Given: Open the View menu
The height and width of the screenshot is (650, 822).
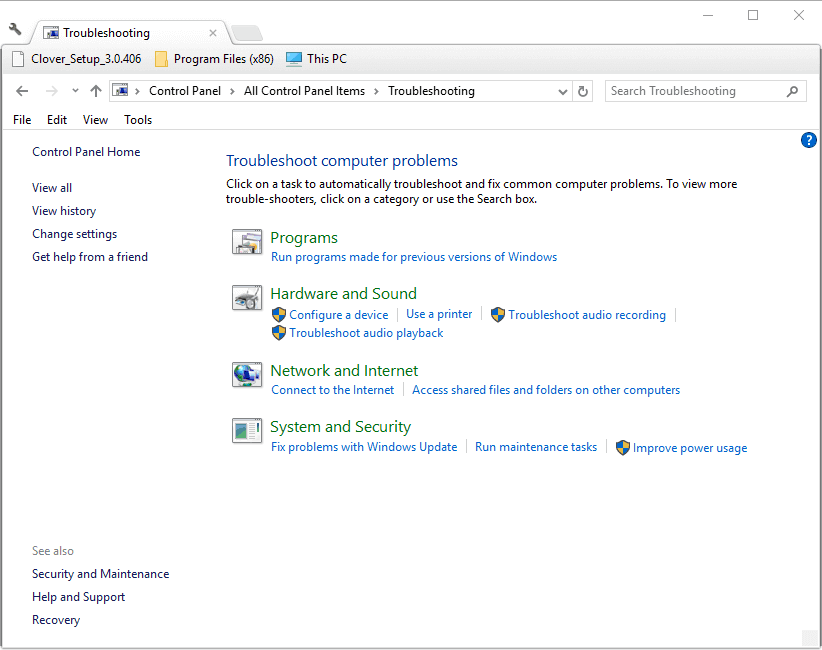Looking at the screenshot, I should tap(95, 120).
